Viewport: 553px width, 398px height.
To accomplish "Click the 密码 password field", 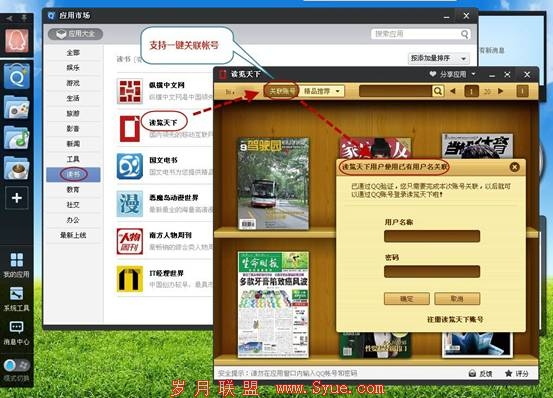I will [432, 271].
